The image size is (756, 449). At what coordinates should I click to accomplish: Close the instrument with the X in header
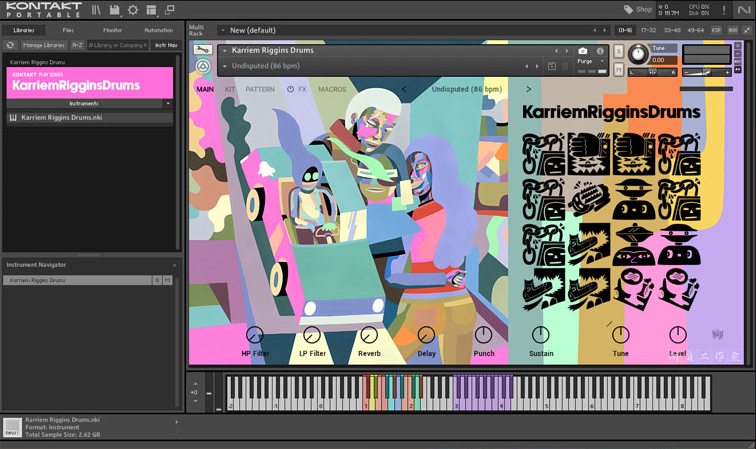(738, 46)
